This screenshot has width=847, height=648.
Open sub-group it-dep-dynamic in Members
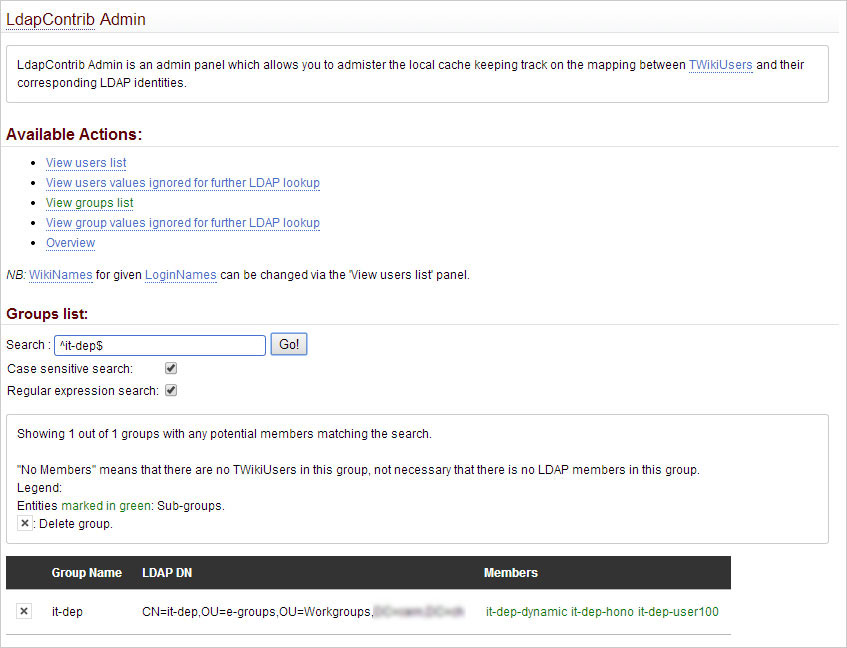click(x=526, y=611)
